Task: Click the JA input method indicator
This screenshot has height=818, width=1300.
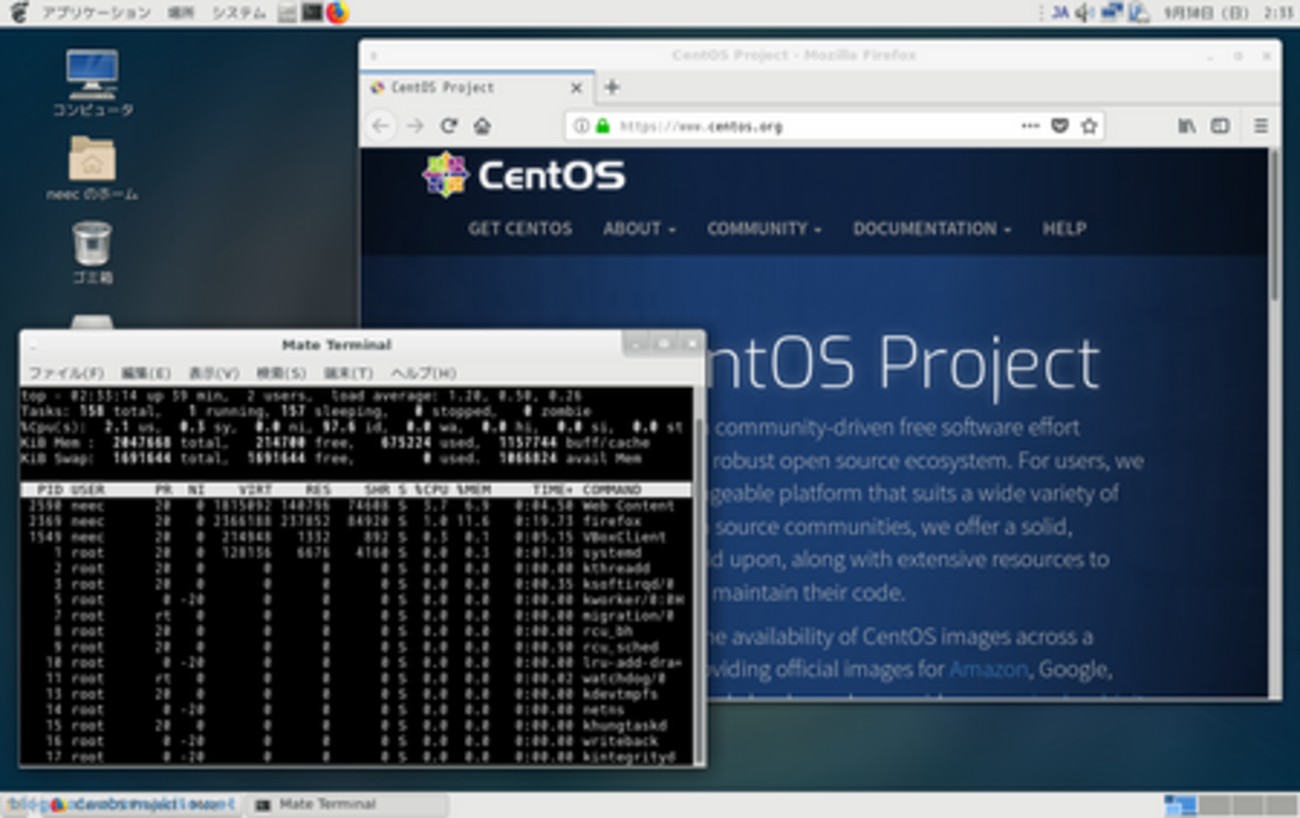Action: pyautogui.click(x=1060, y=13)
